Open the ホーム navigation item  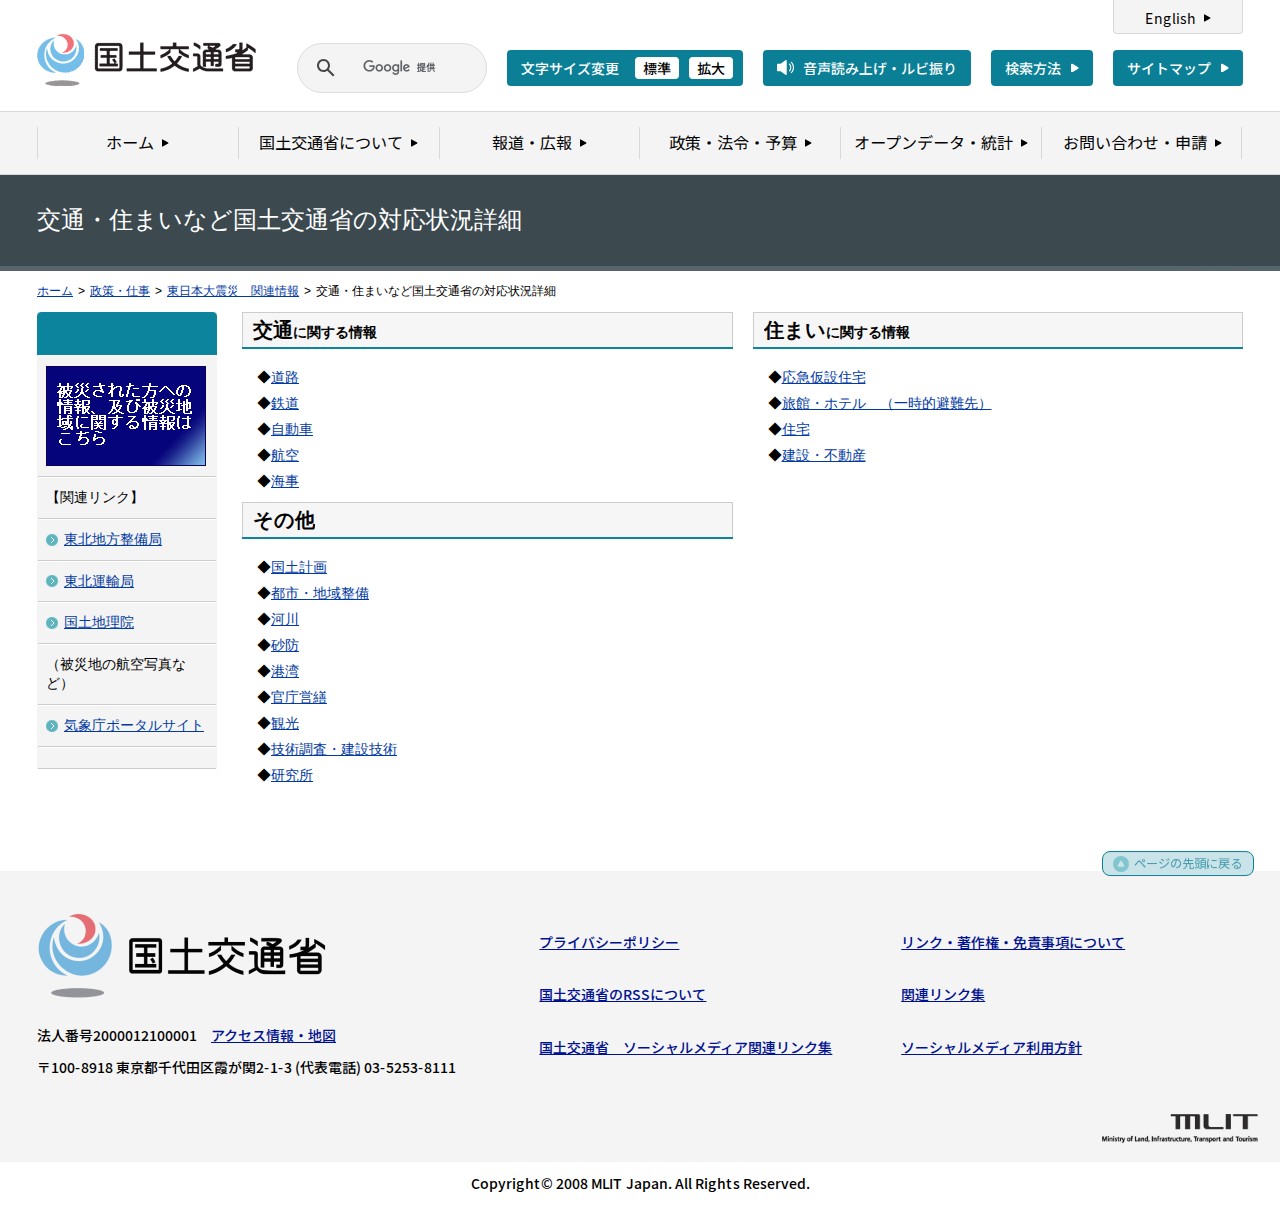[x=135, y=143]
